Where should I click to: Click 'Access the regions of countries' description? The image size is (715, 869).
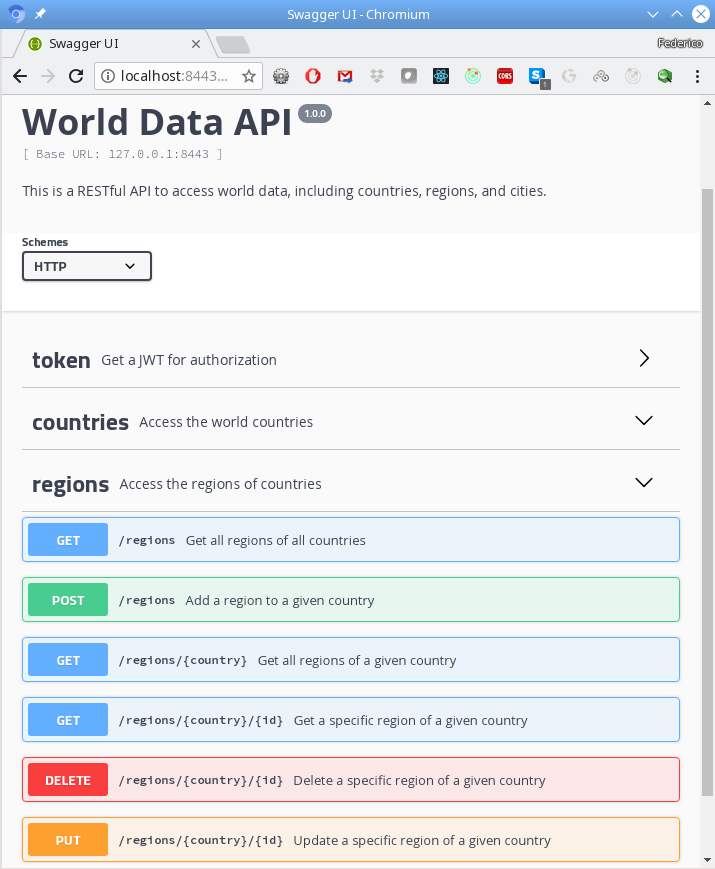coord(221,484)
